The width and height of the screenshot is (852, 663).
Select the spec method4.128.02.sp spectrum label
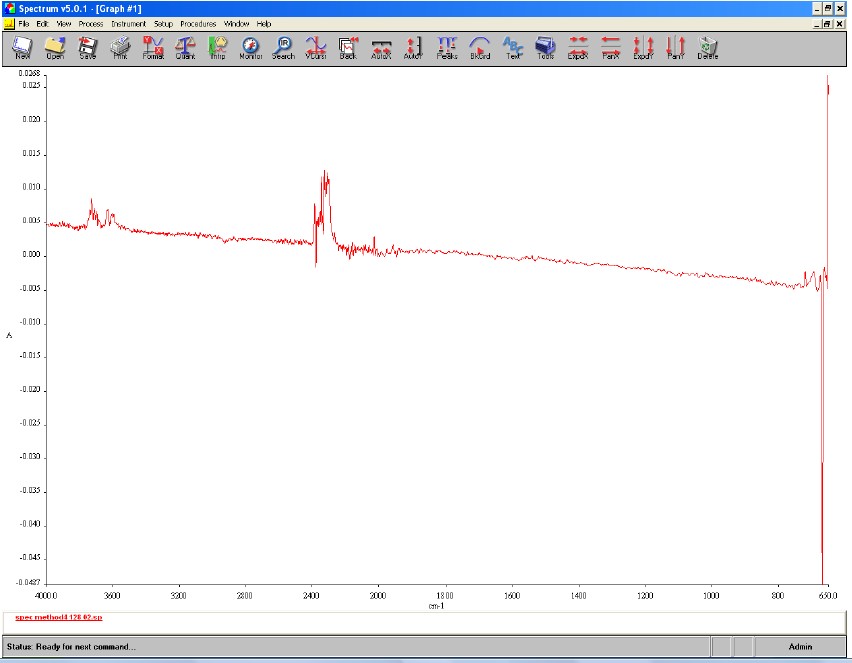tap(59, 617)
